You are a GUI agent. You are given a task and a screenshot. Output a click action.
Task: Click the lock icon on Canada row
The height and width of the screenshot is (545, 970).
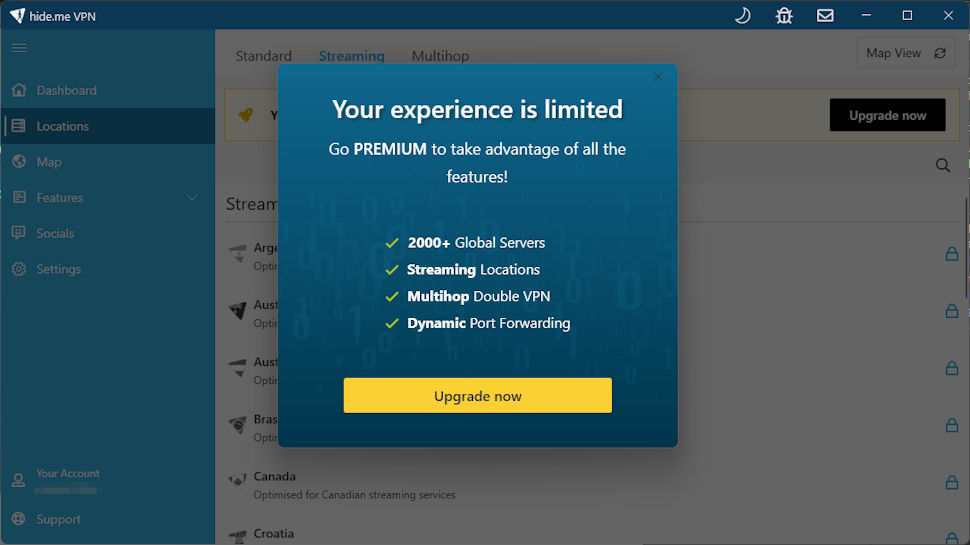pyautogui.click(x=952, y=482)
